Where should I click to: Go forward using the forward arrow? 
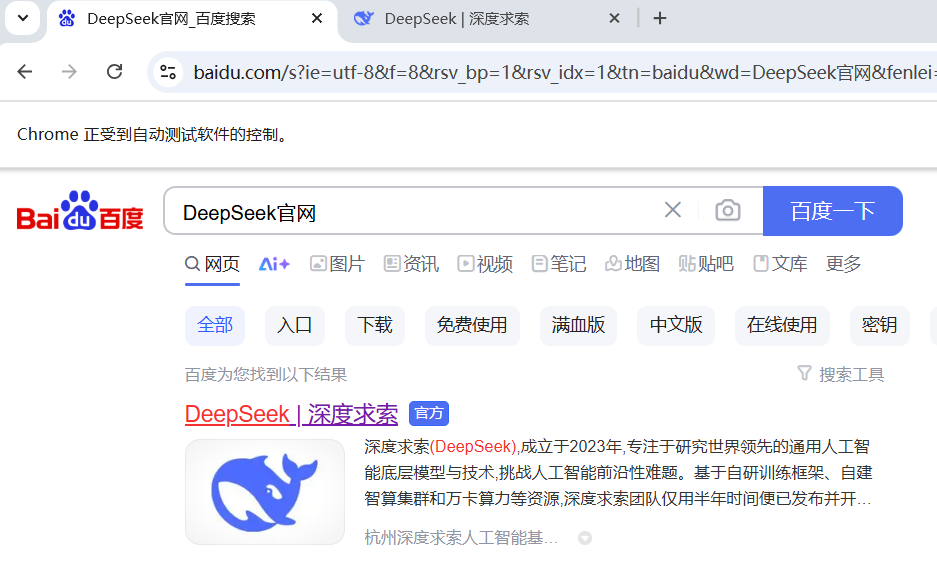(69, 72)
